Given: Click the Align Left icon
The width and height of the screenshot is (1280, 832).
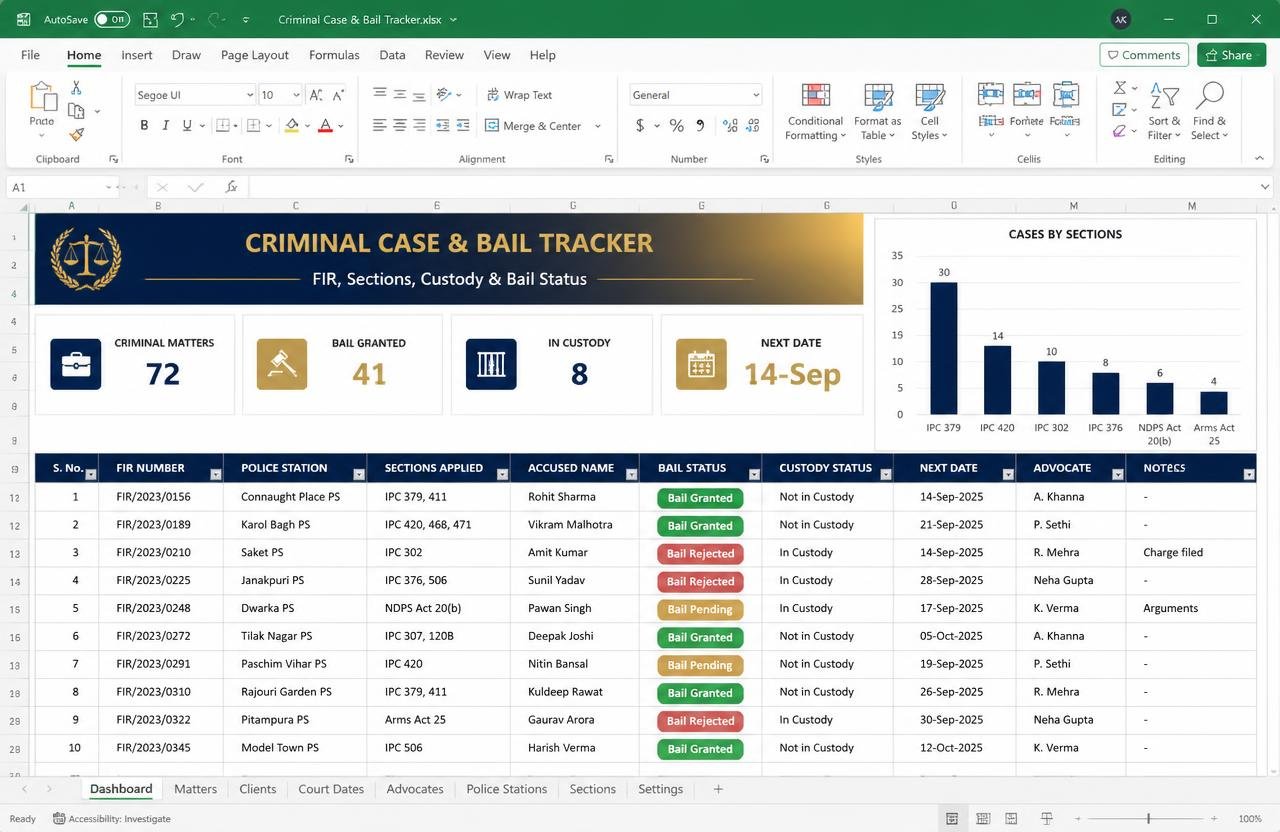Looking at the screenshot, I should [x=380, y=126].
